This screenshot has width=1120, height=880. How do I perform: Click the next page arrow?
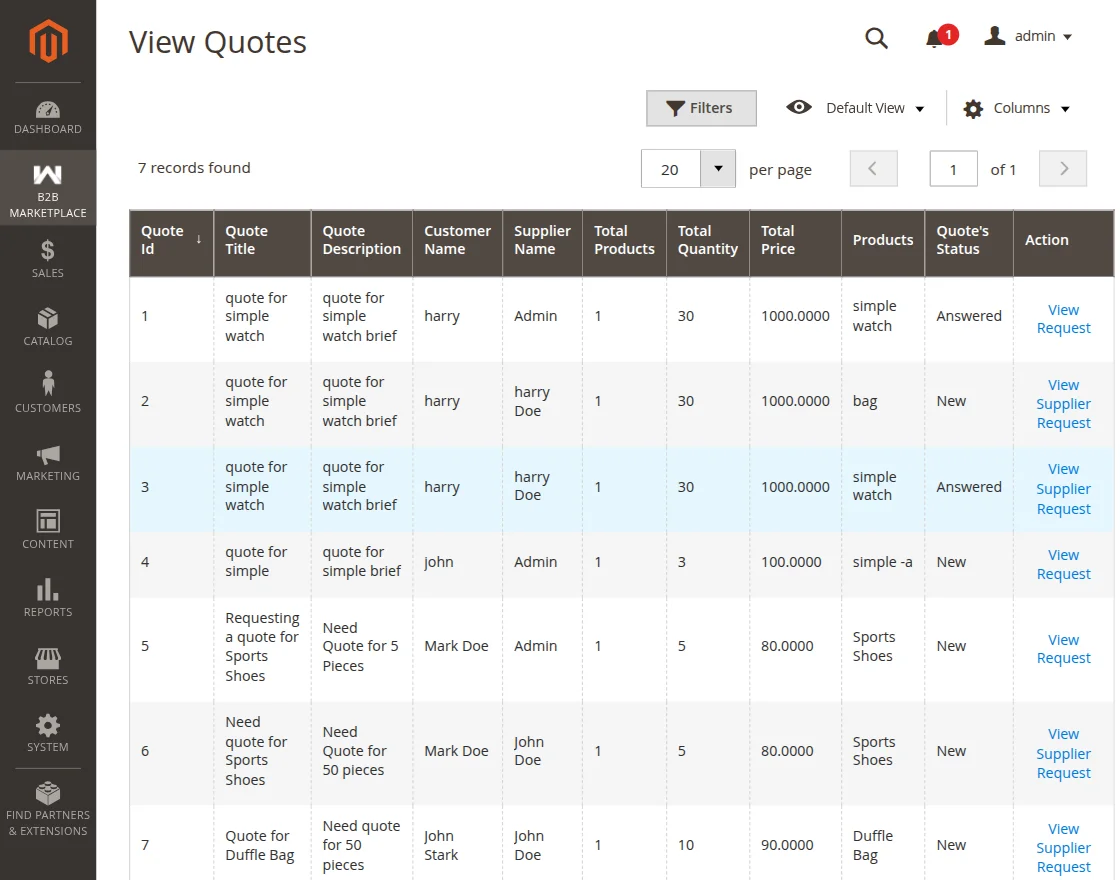click(x=1062, y=169)
